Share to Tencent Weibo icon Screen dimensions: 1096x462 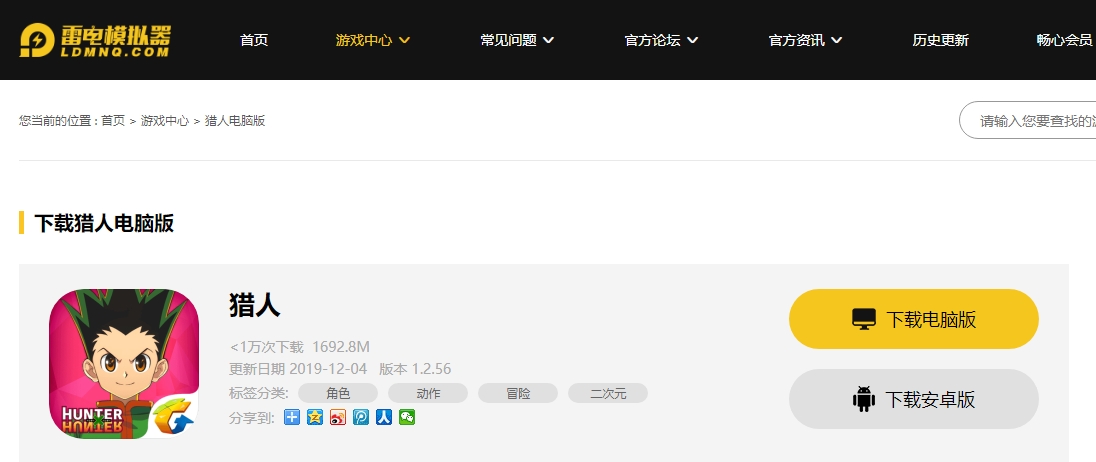361,417
